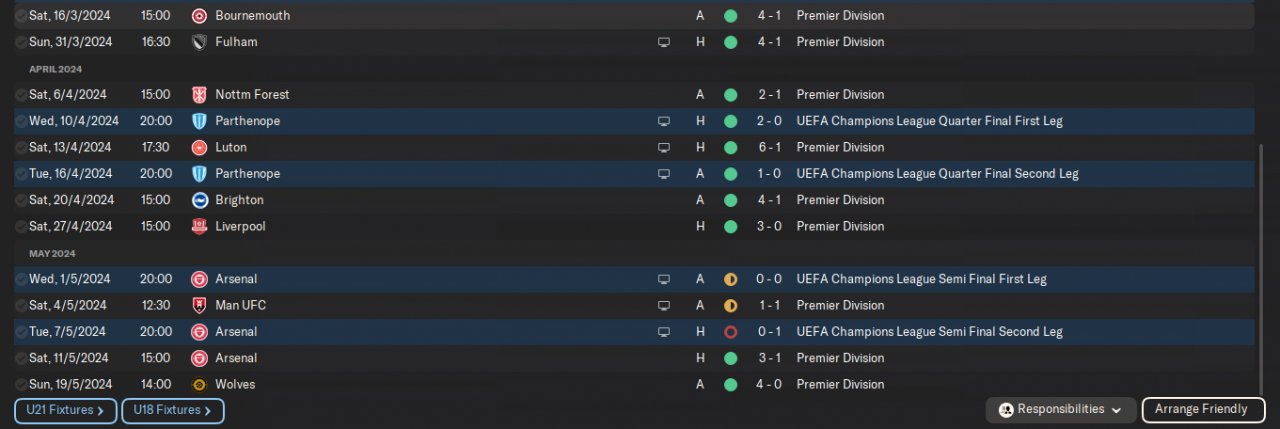
Task: Click the Bournemouth club badge
Action: [x=199, y=16]
